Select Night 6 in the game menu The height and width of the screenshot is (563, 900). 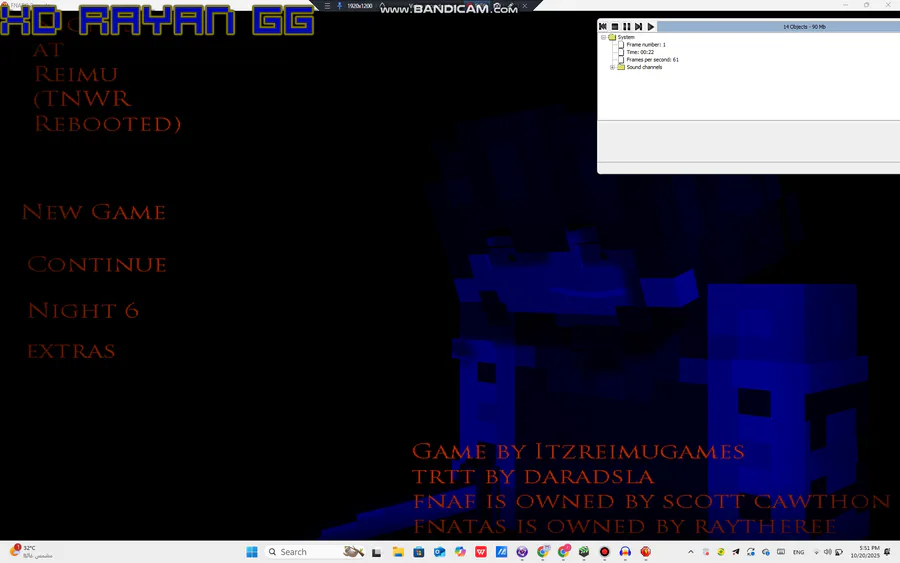[83, 310]
